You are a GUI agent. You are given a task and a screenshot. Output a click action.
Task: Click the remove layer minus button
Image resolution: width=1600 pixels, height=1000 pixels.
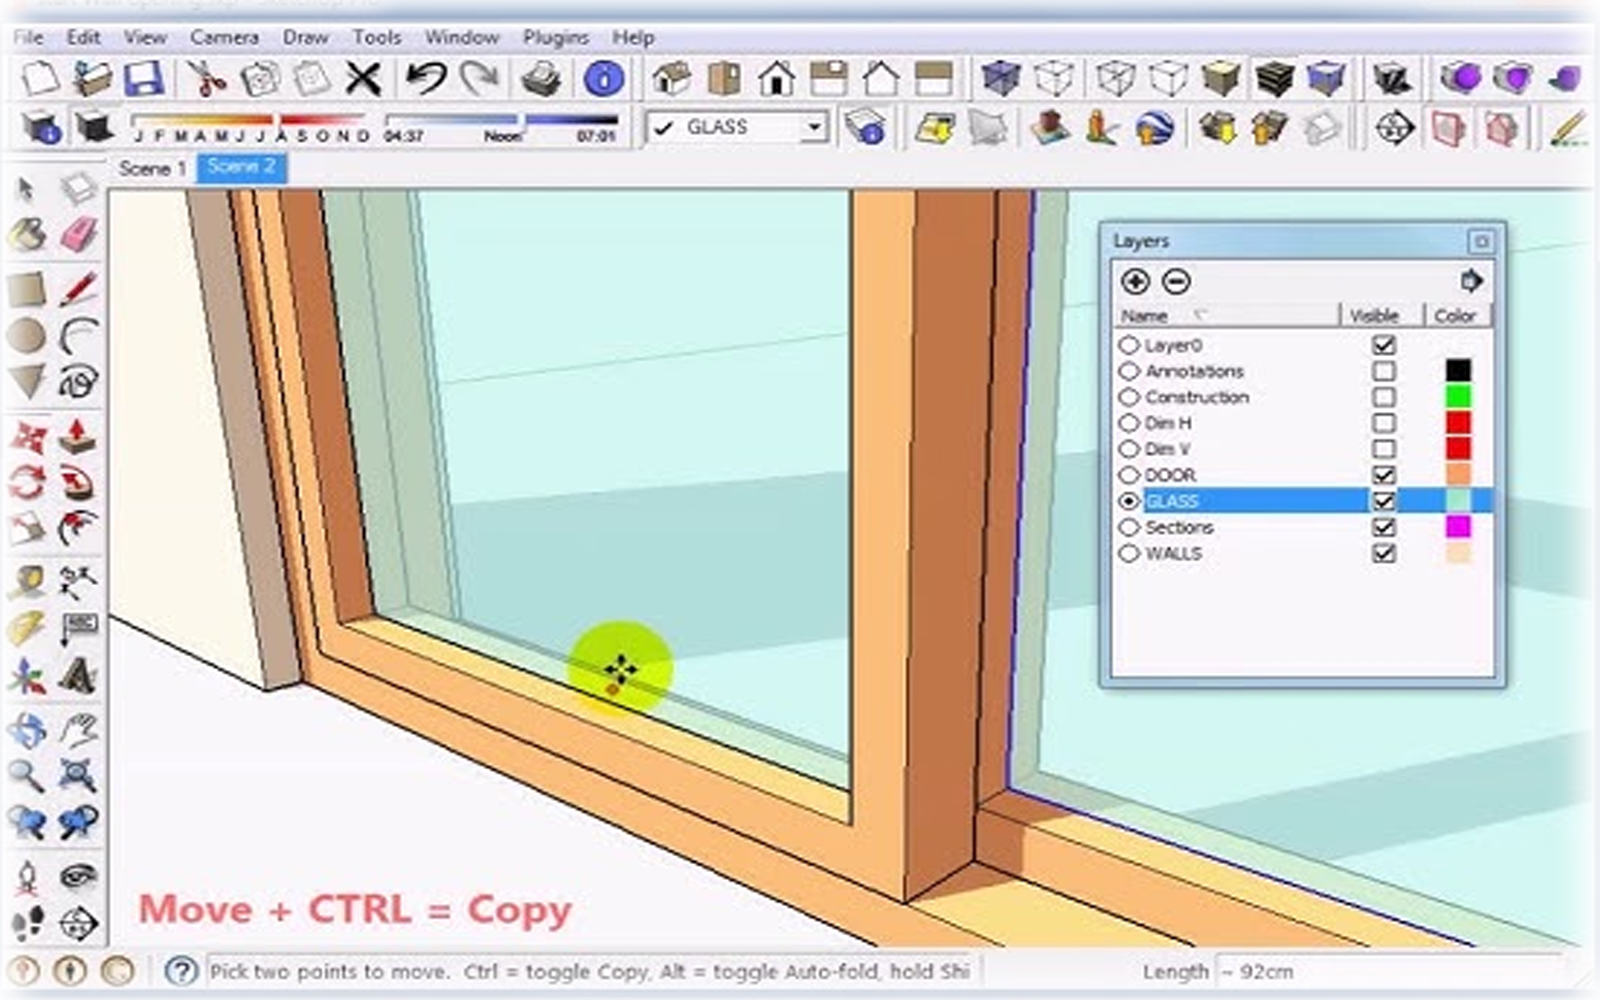(1178, 282)
